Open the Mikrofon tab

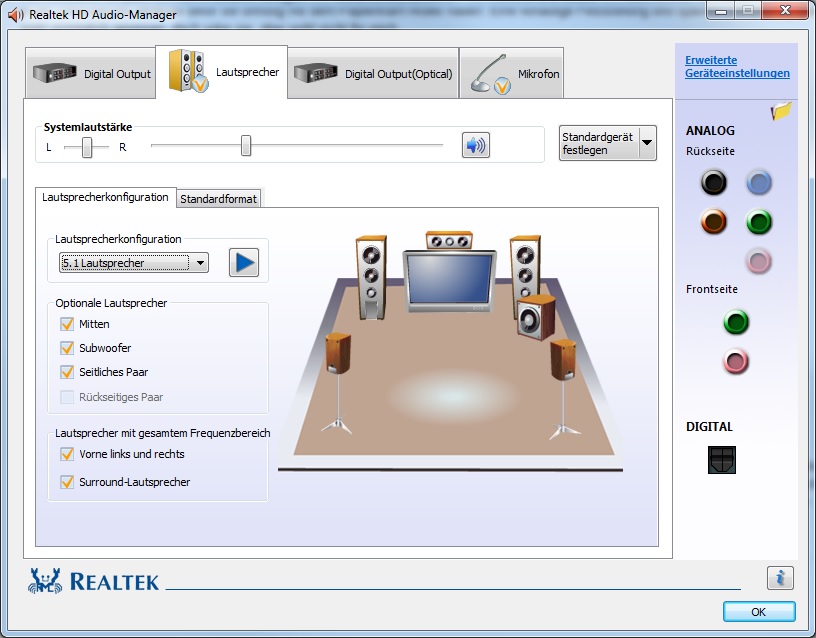[512, 73]
